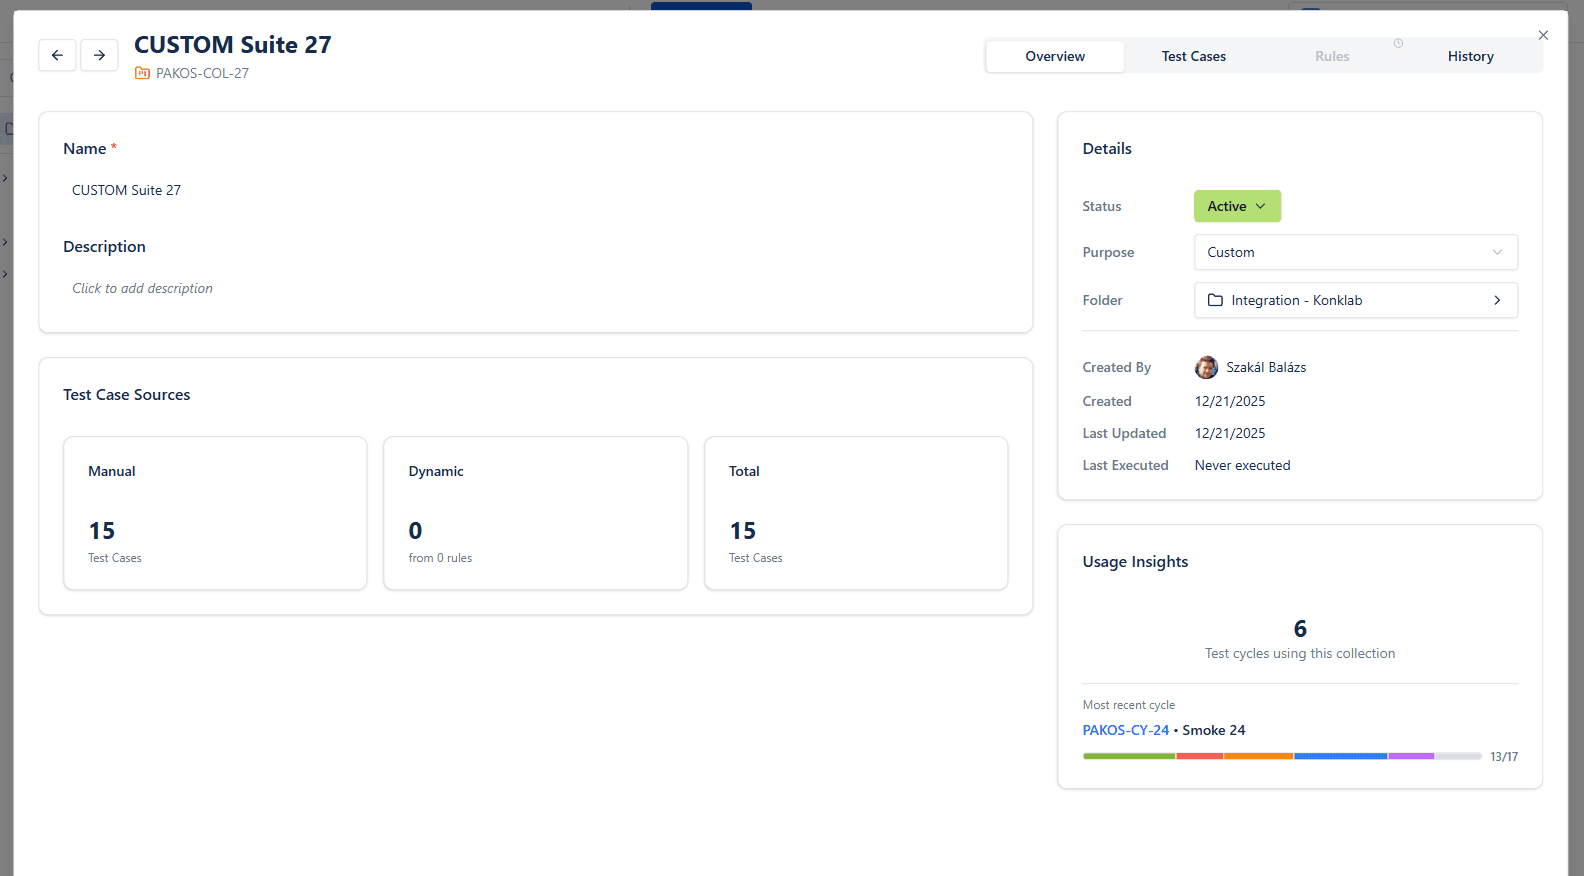This screenshot has width=1584, height=876.
Task: Select the Overview tab
Action: 1055,56
